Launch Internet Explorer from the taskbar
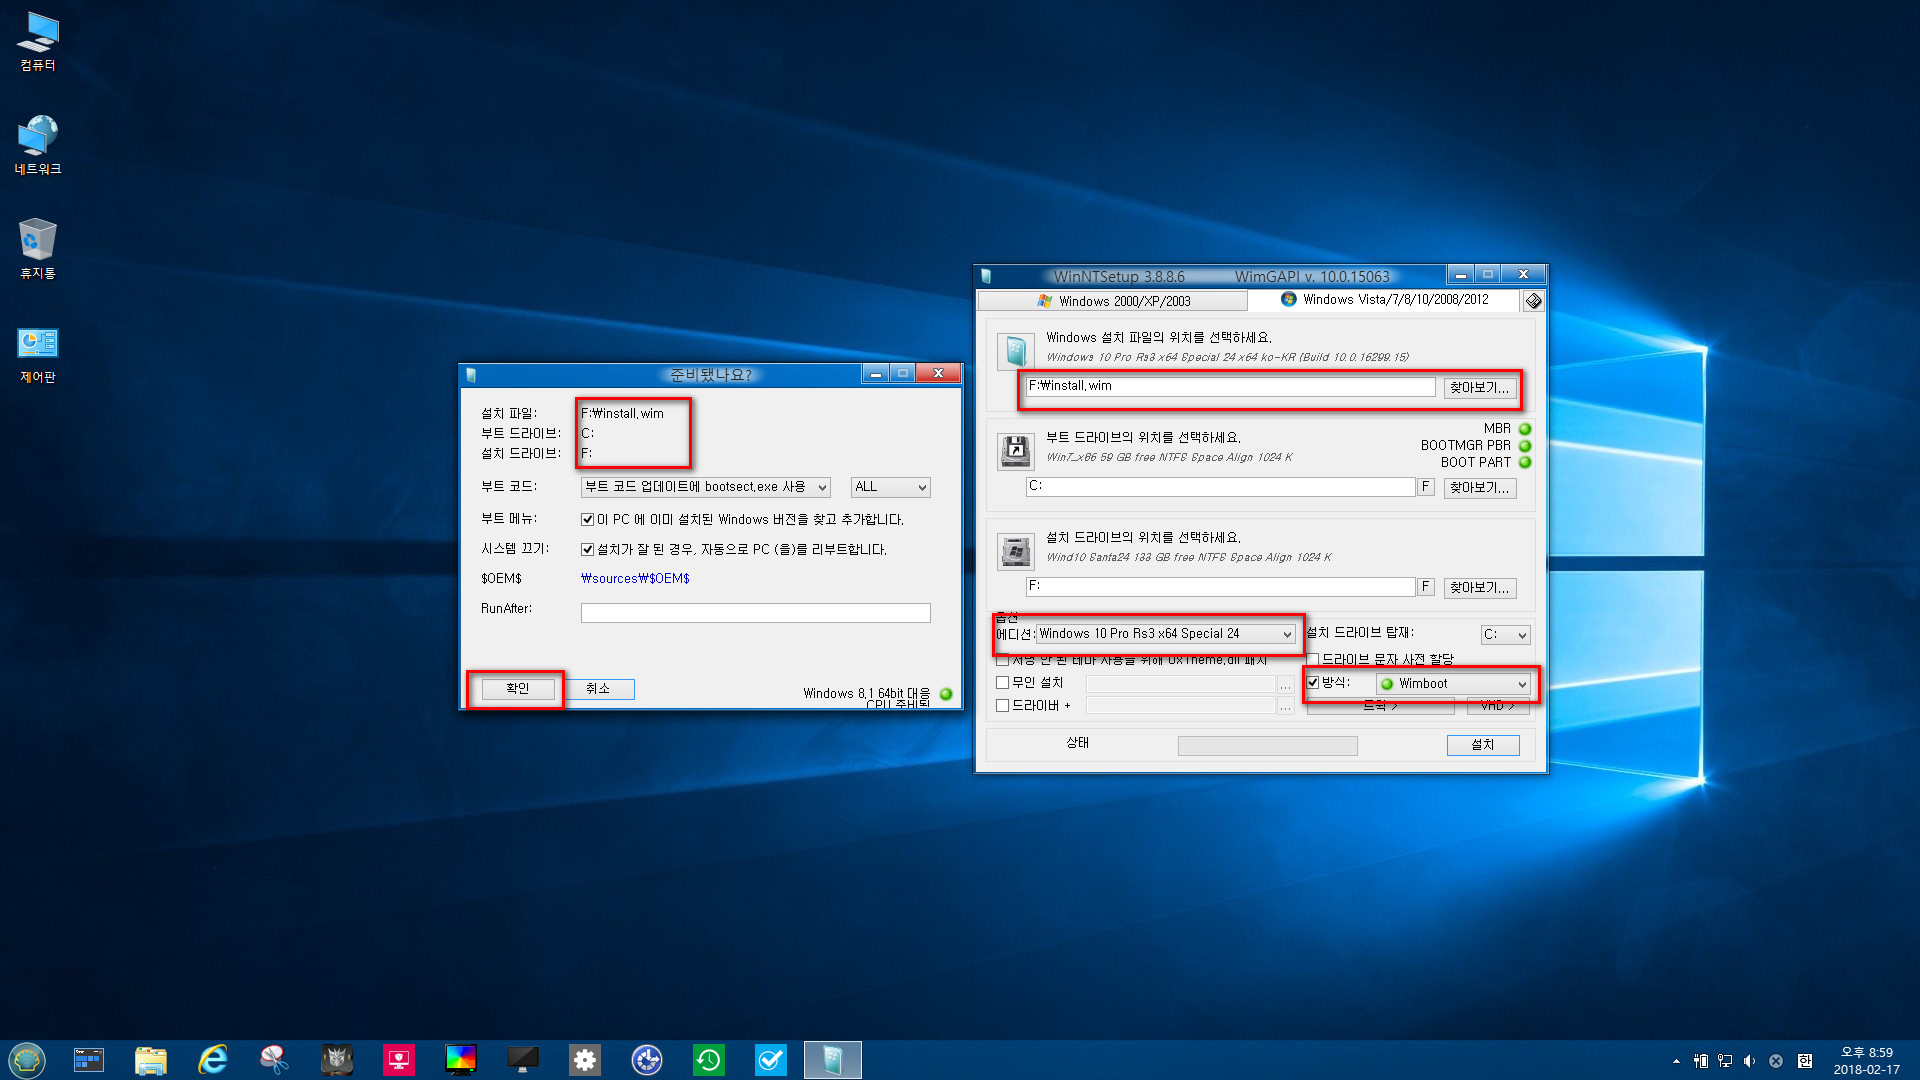 pyautogui.click(x=213, y=1060)
